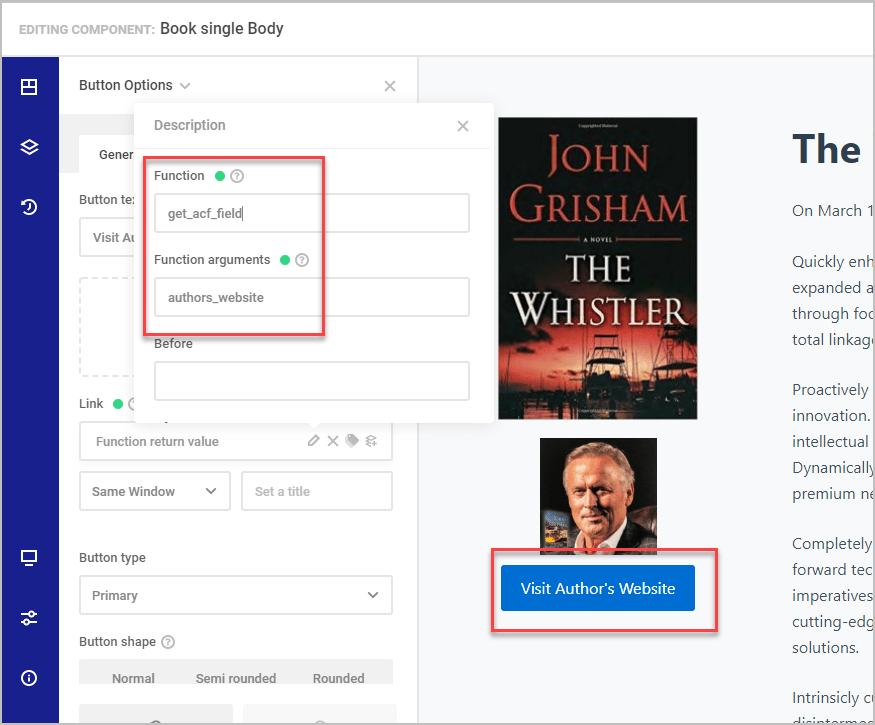Image resolution: width=875 pixels, height=725 pixels.
Task: Open the Button type dropdown showing Primary
Action: [235, 595]
